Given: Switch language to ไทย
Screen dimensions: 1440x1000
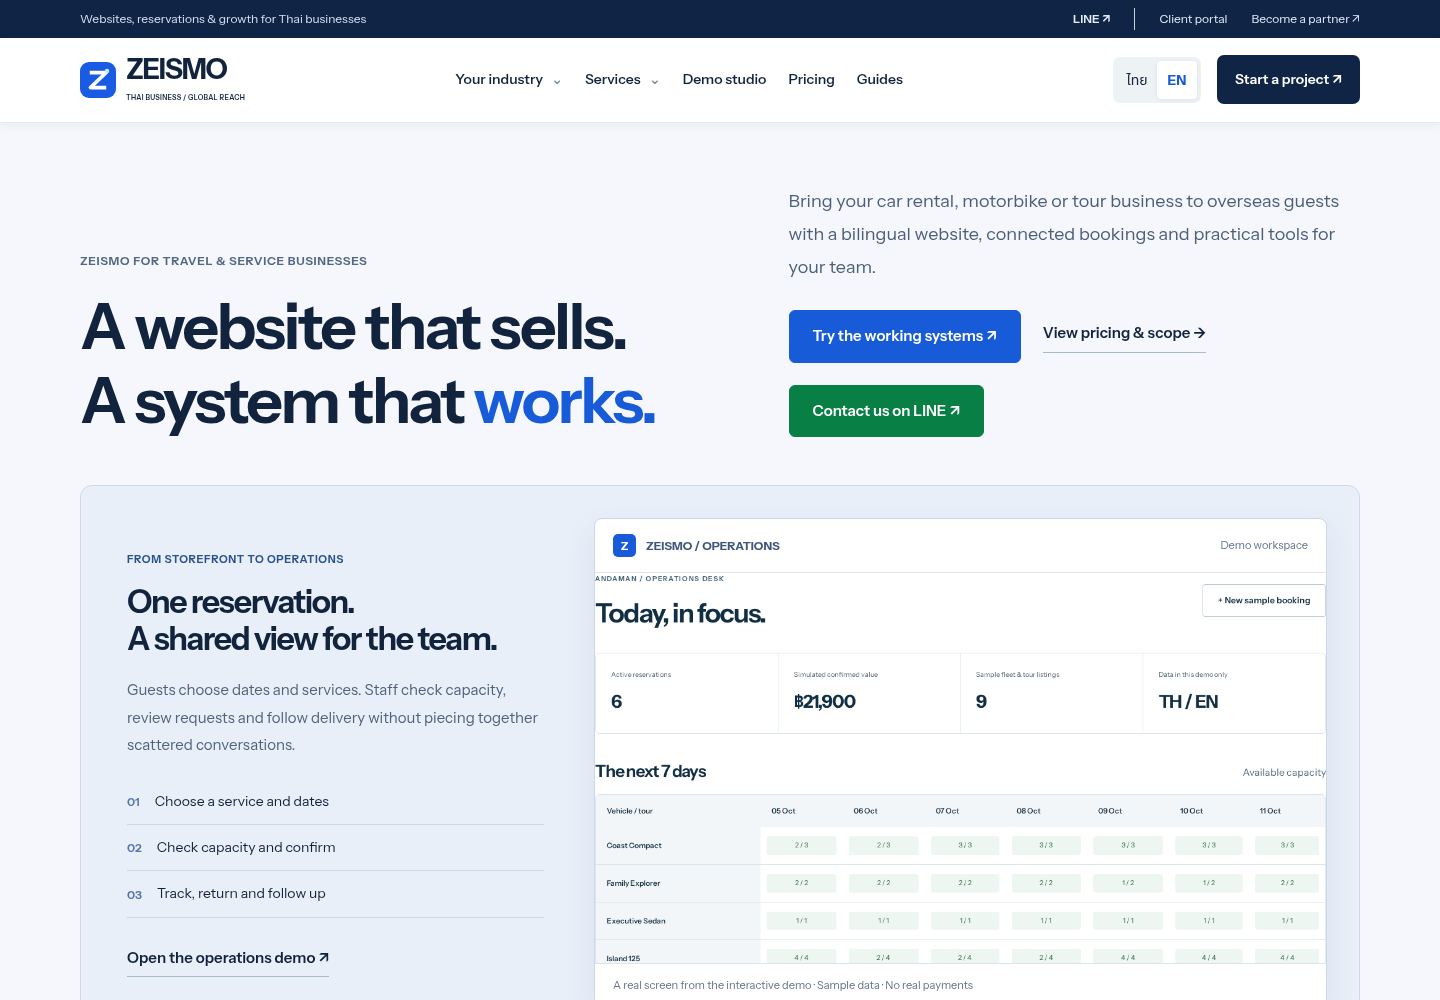Looking at the screenshot, I should (1136, 80).
